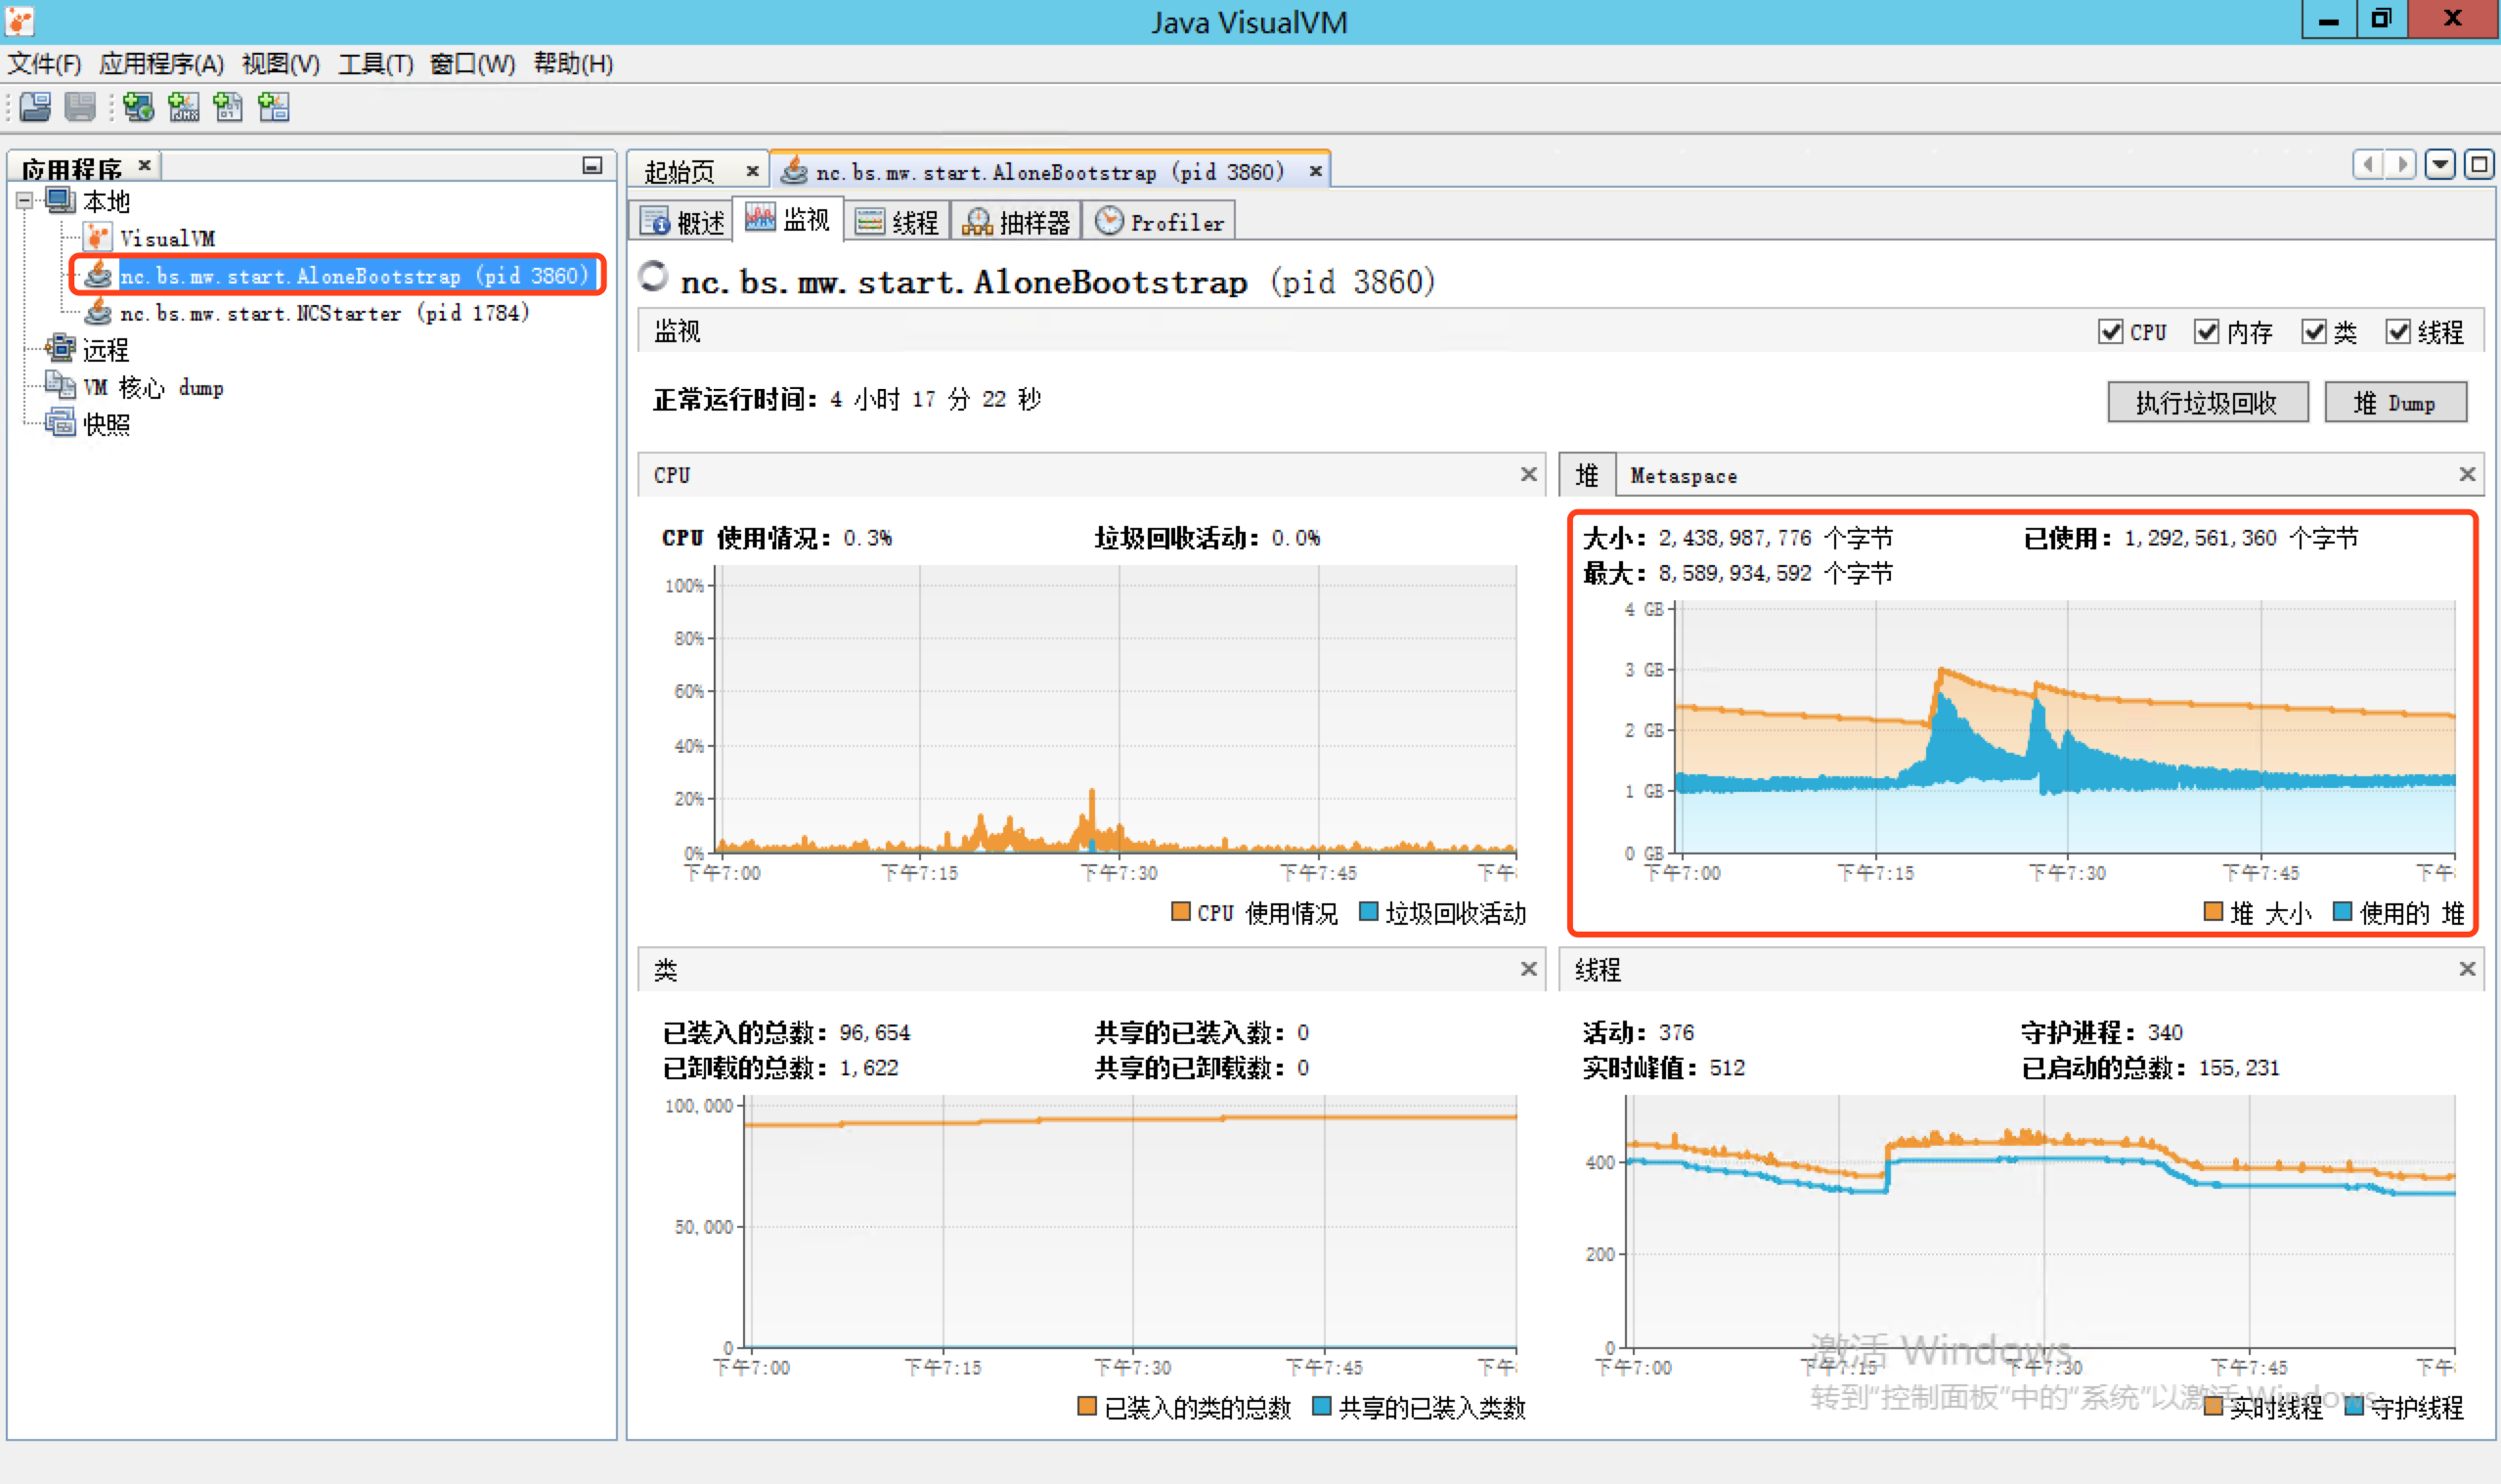Close the 类 chart panel

[1528, 968]
